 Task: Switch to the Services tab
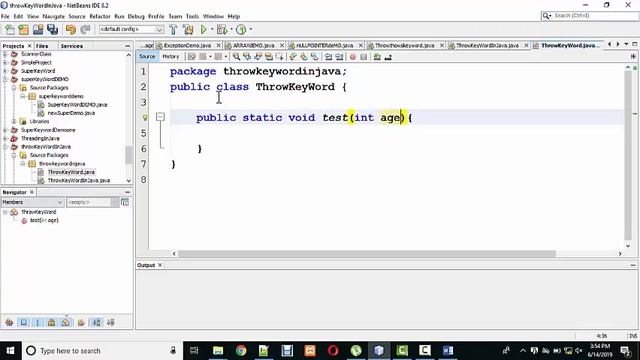point(72,46)
